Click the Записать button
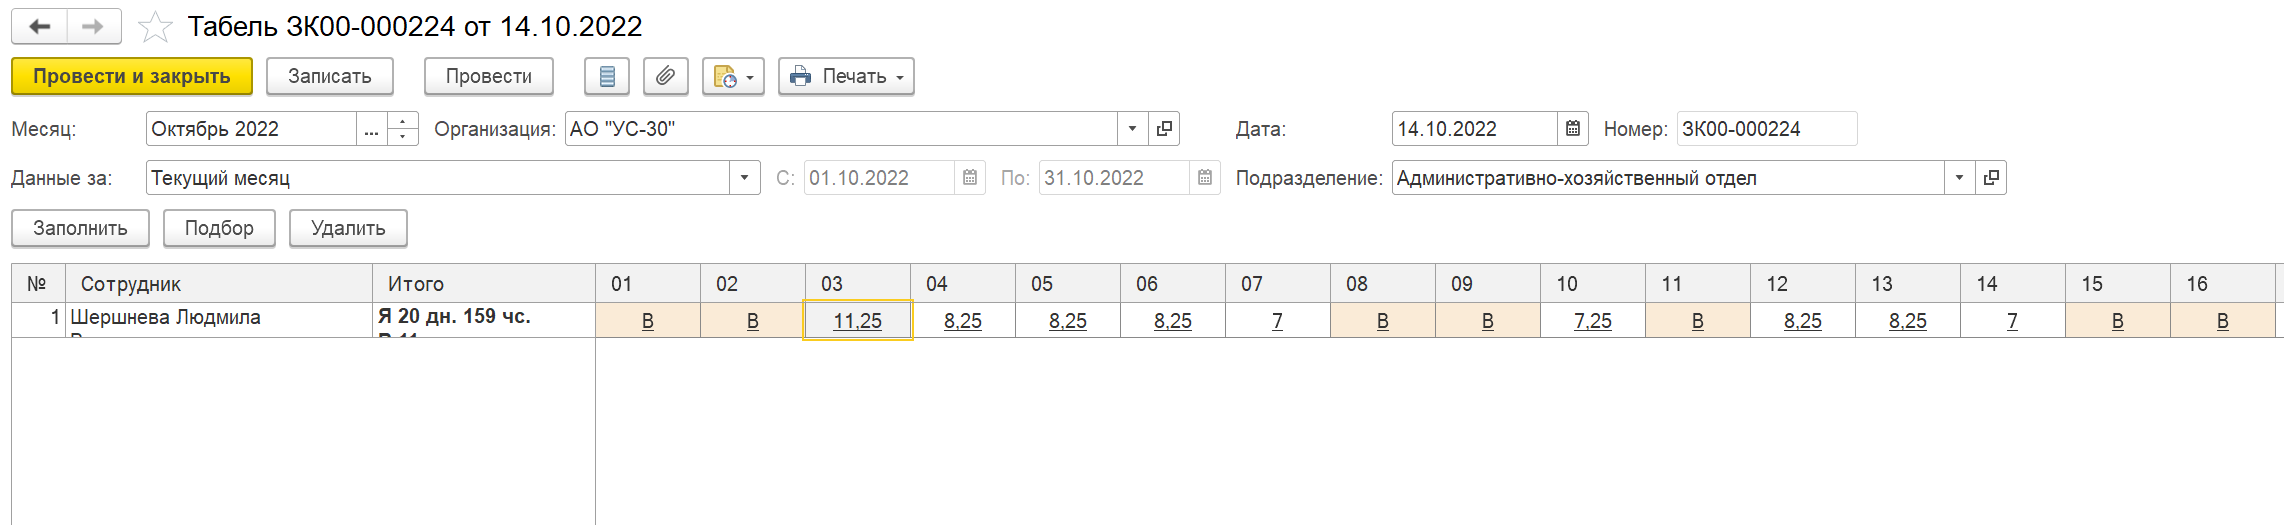Viewport: 2284px width, 525px height. pyautogui.click(x=330, y=76)
